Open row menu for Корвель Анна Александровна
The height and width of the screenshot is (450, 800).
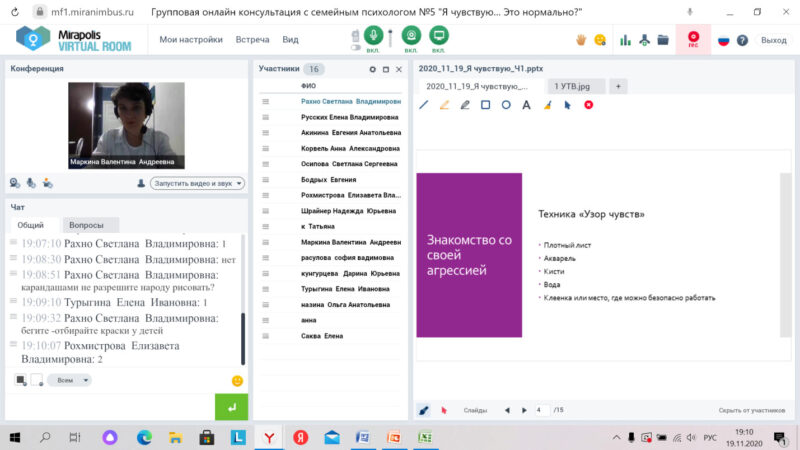pos(265,148)
